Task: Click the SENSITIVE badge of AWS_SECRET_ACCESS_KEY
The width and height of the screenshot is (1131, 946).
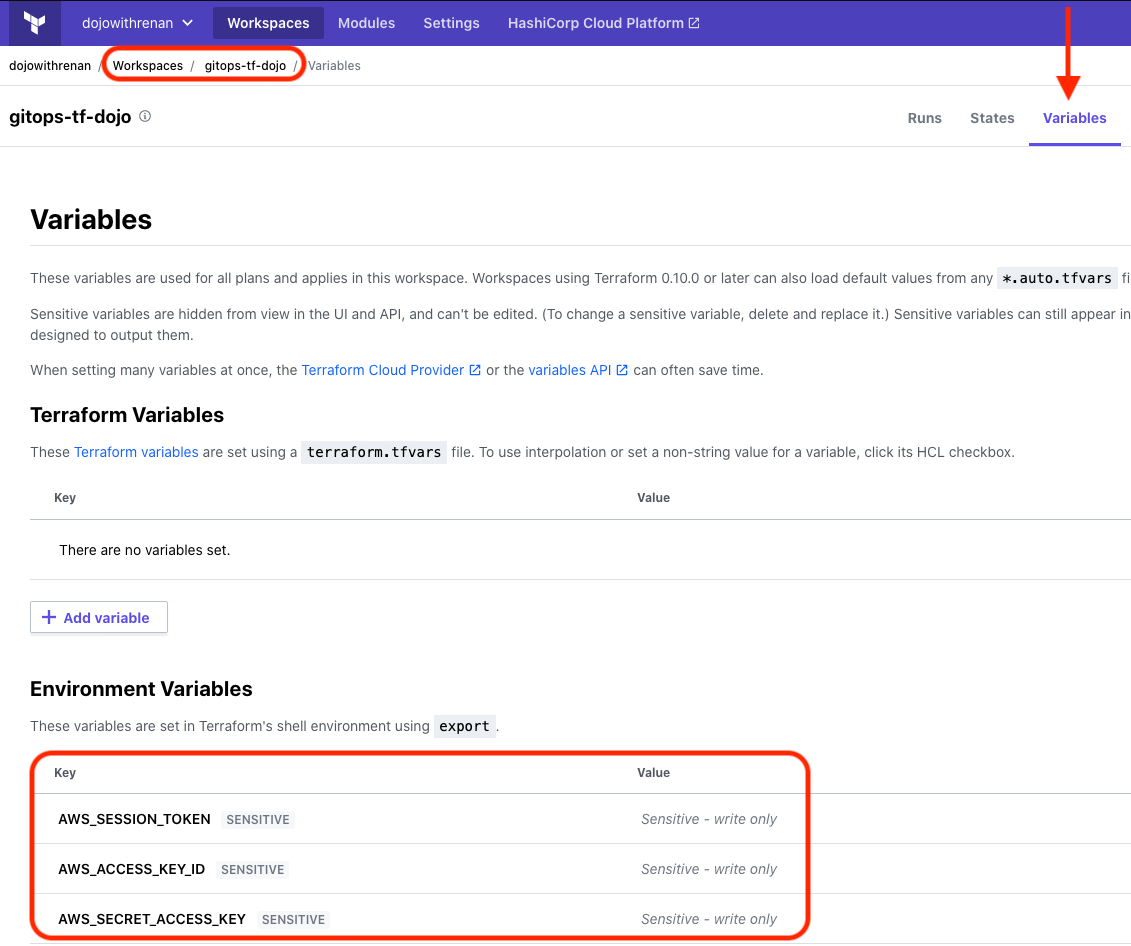Action: [x=293, y=919]
